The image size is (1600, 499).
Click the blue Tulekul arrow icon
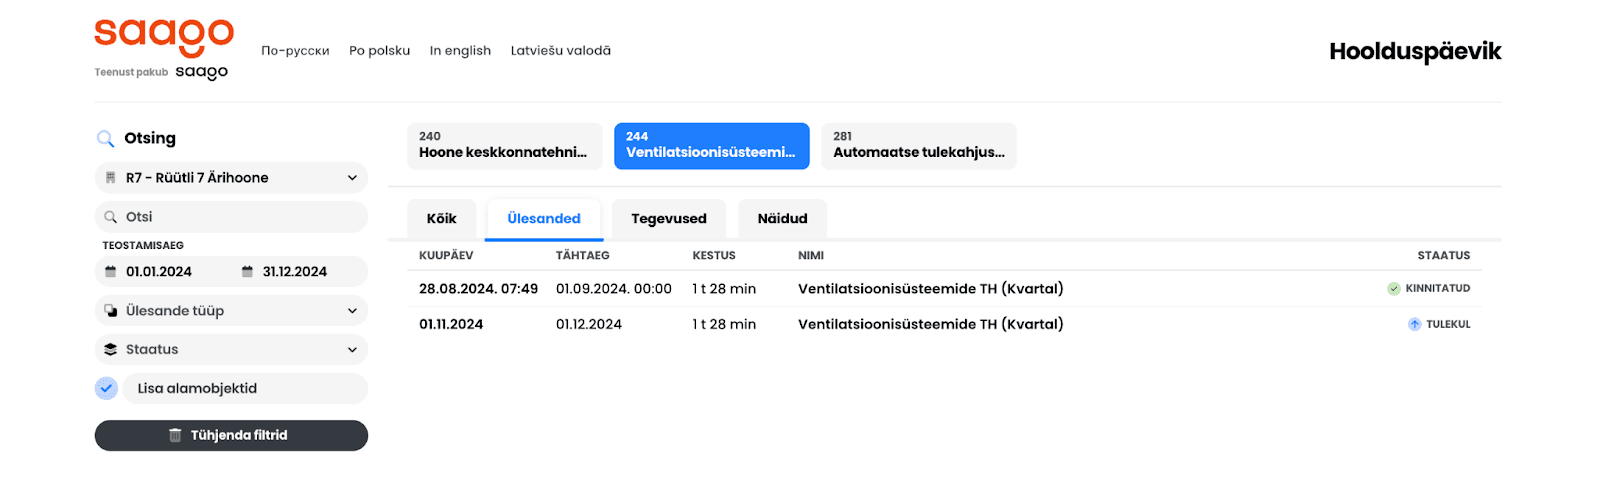click(x=1415, y=325)
